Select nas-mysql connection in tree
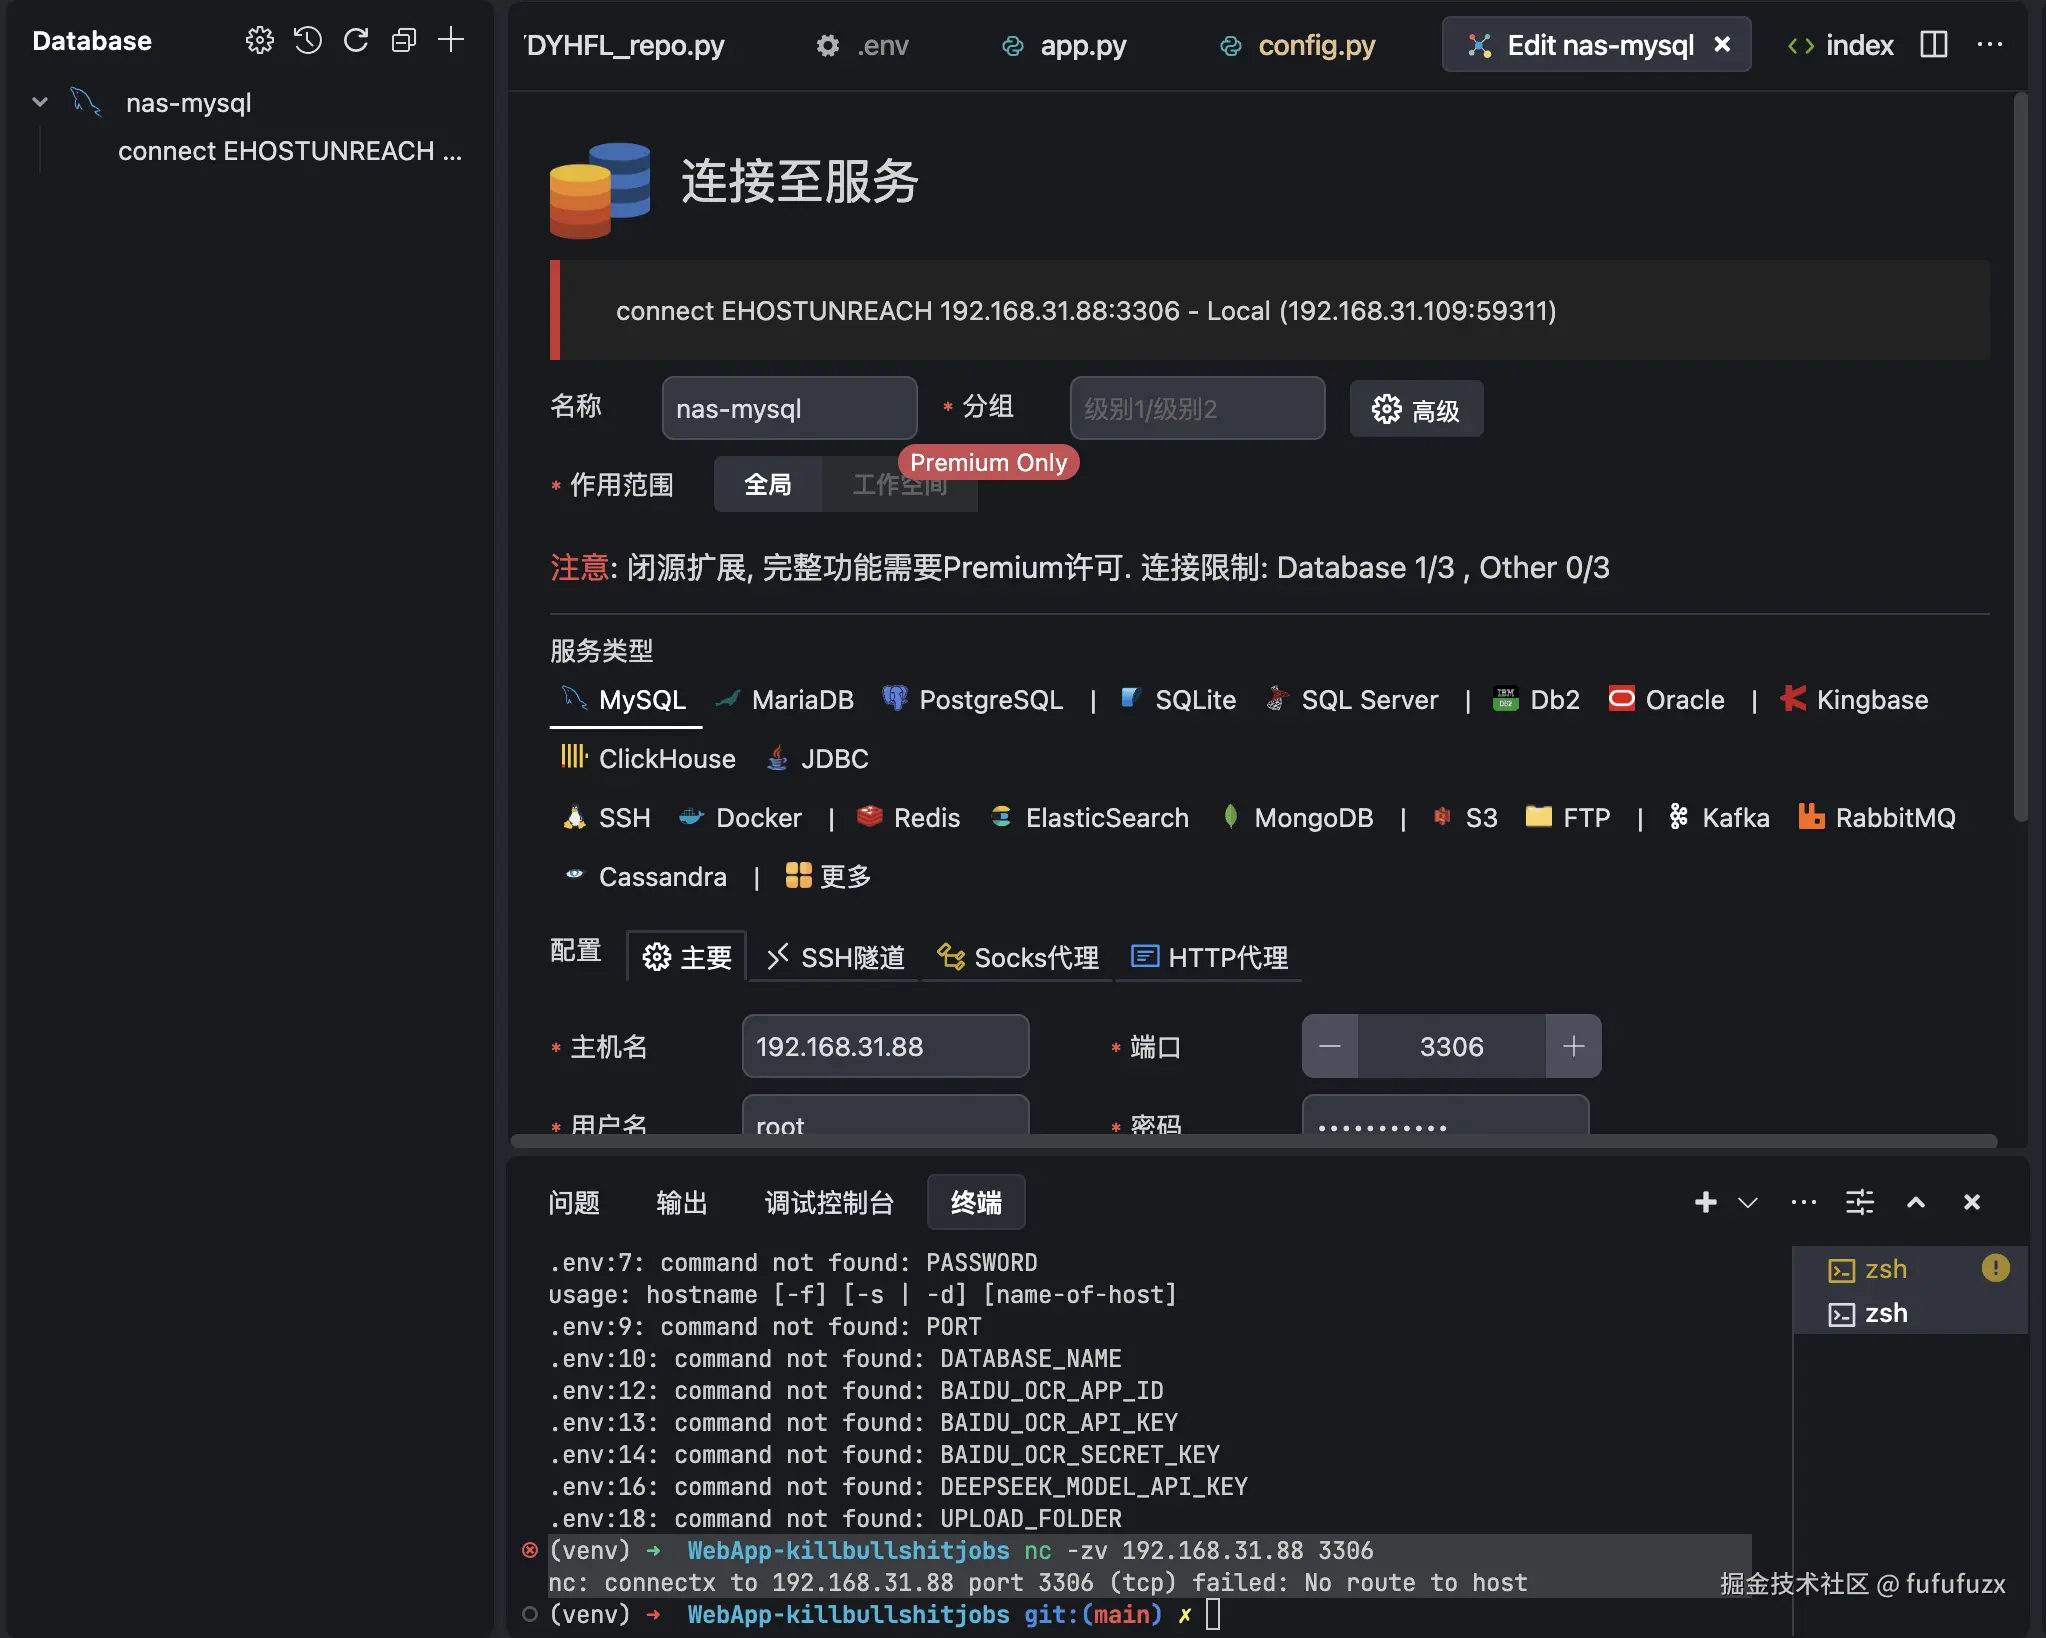The height and width of the screenshot is (1638, 2046). (188, 102)
